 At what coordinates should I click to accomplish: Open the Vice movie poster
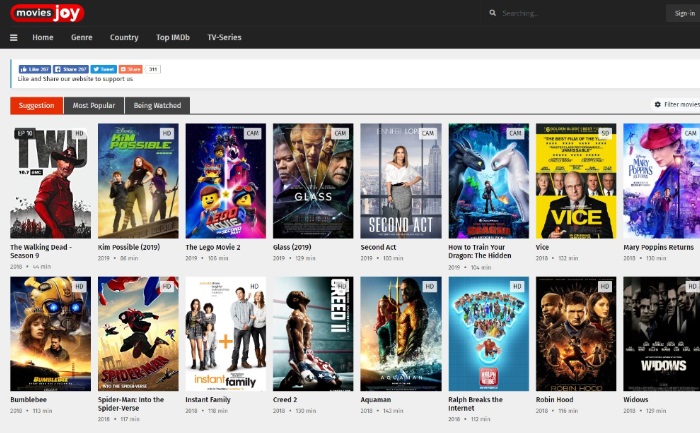[576, 181]
